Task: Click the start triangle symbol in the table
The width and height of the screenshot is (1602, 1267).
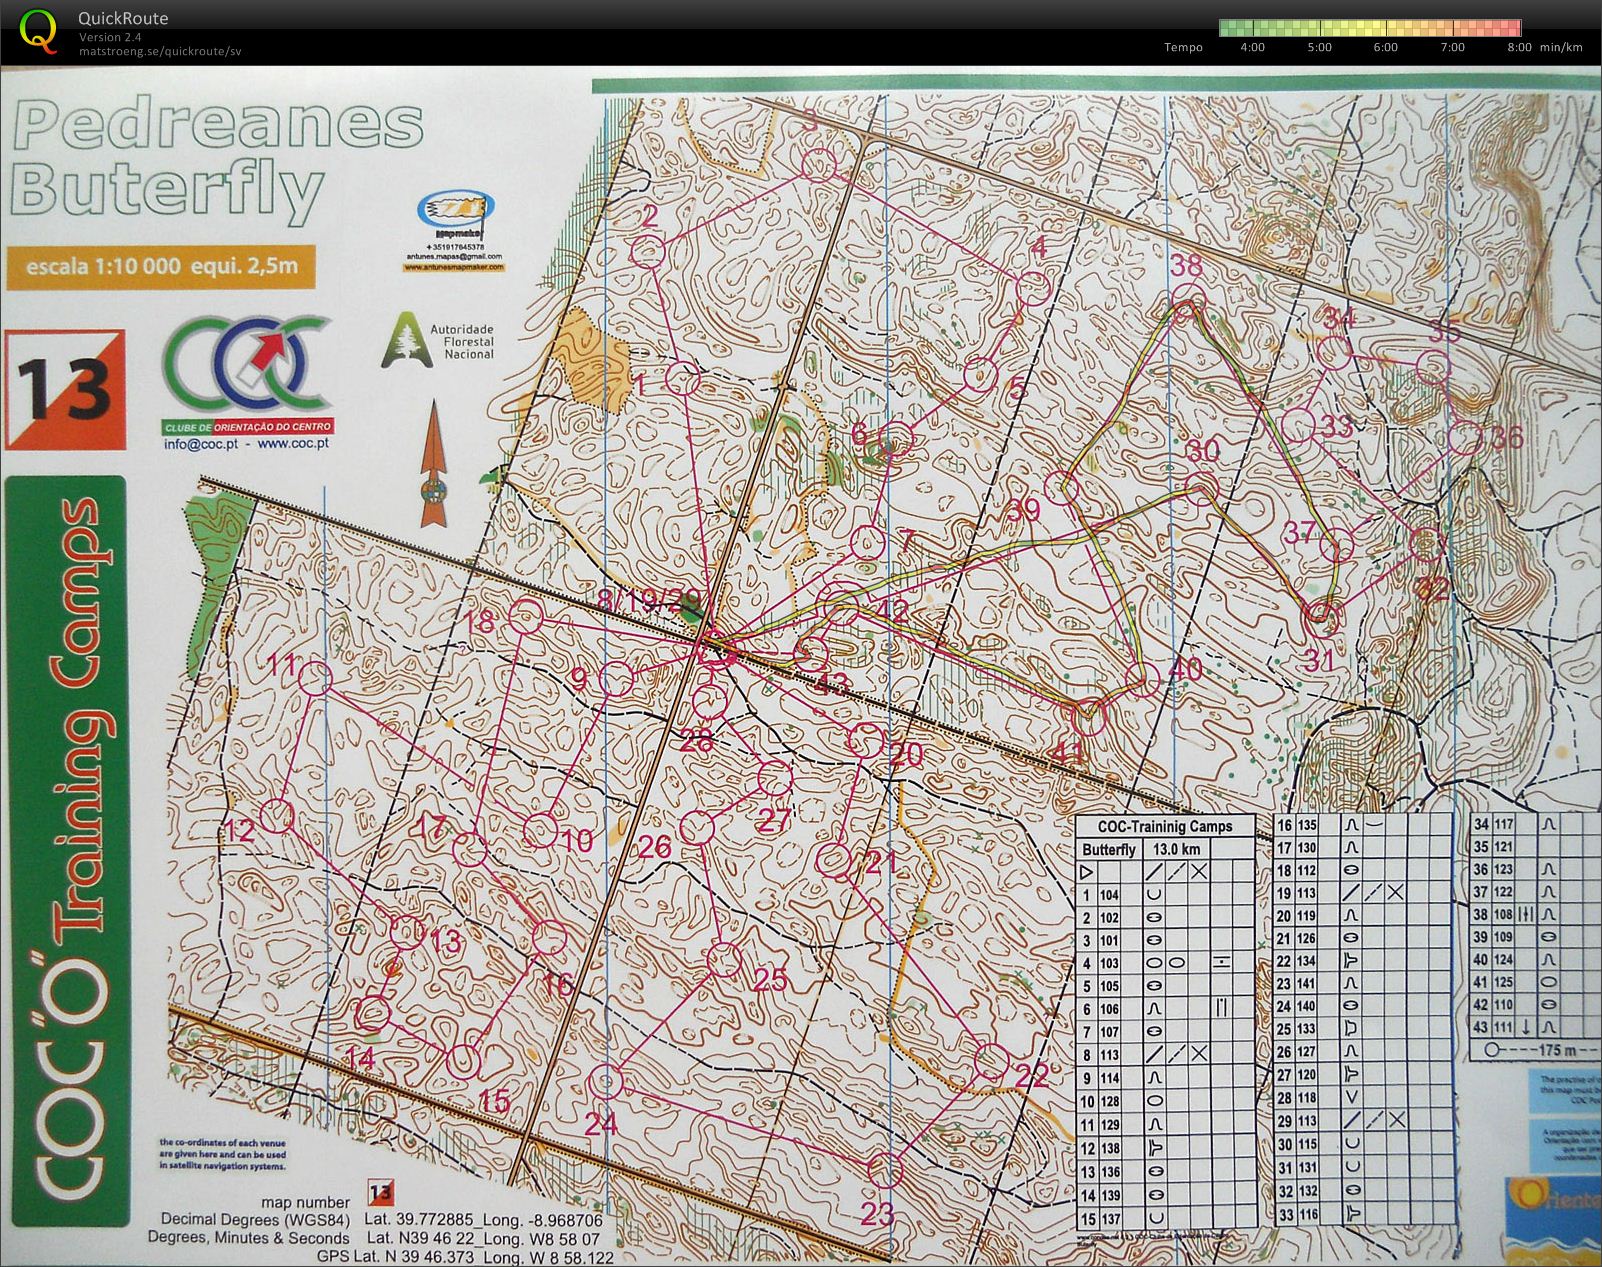Action: point(1087,872)
